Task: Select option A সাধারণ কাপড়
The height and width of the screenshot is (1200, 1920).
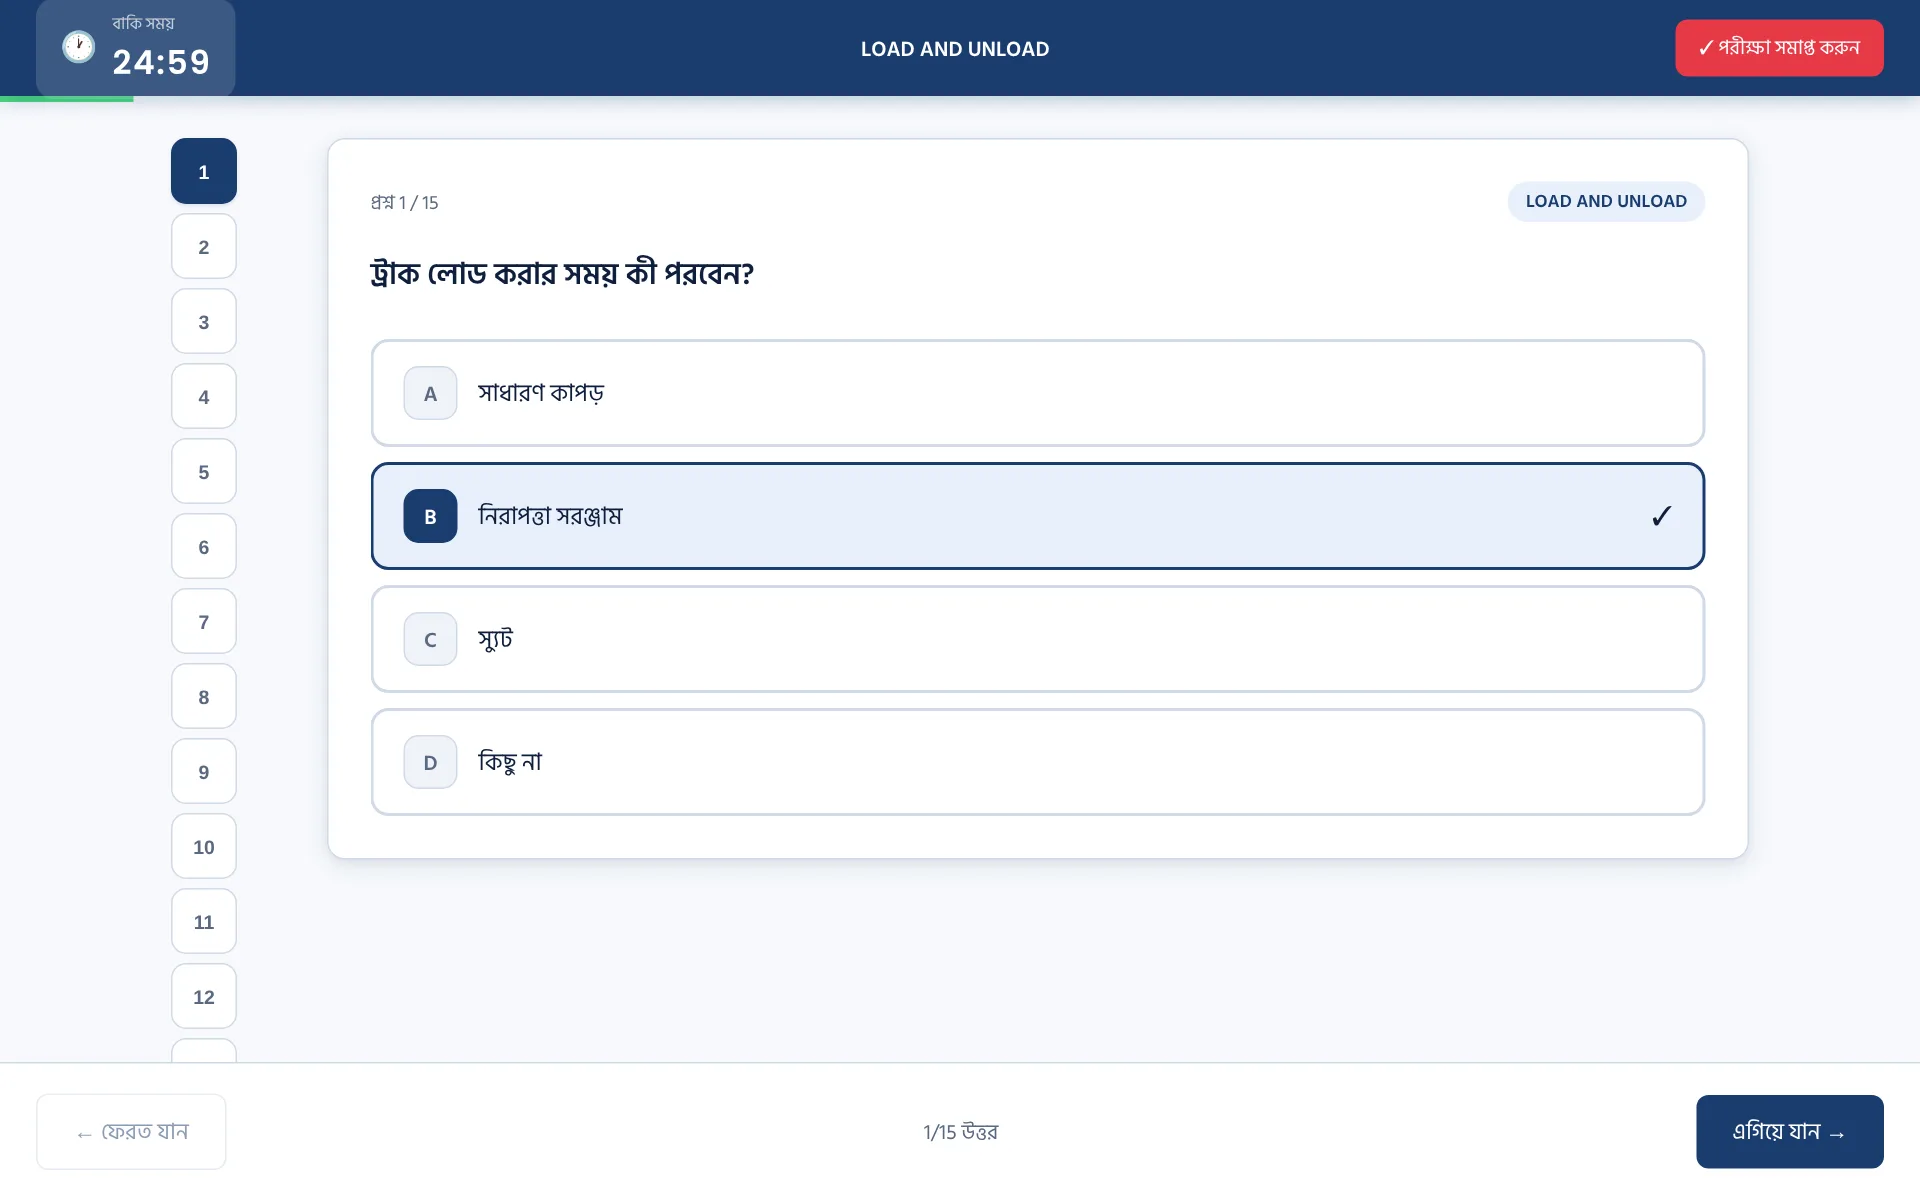Action: pos(1037,393)
